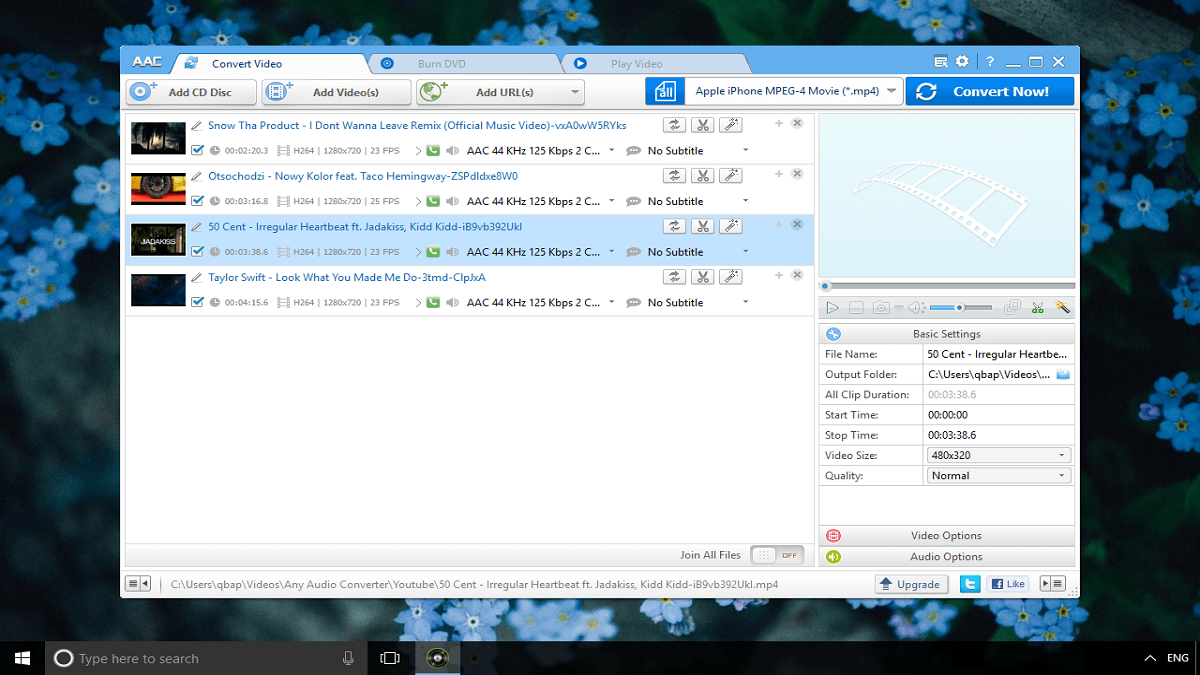Click the preview magic wand effects icon
Image resolution: width=1200 pixels, height=675 pixels.
point(1062,308)
